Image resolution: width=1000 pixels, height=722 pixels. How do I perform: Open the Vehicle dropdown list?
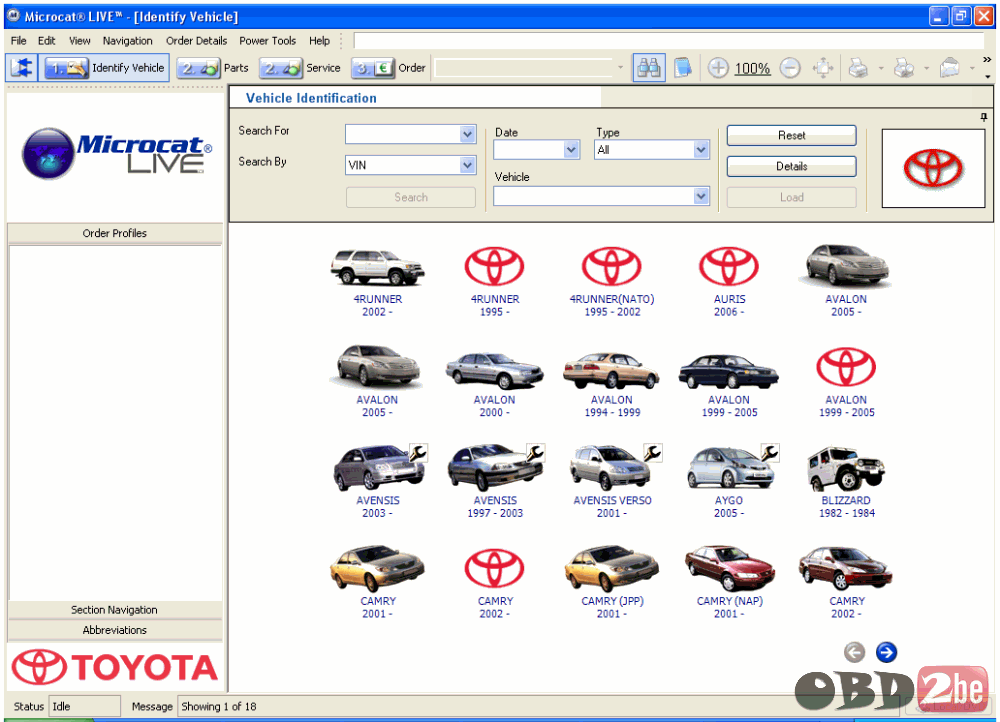tap(701, 196)
